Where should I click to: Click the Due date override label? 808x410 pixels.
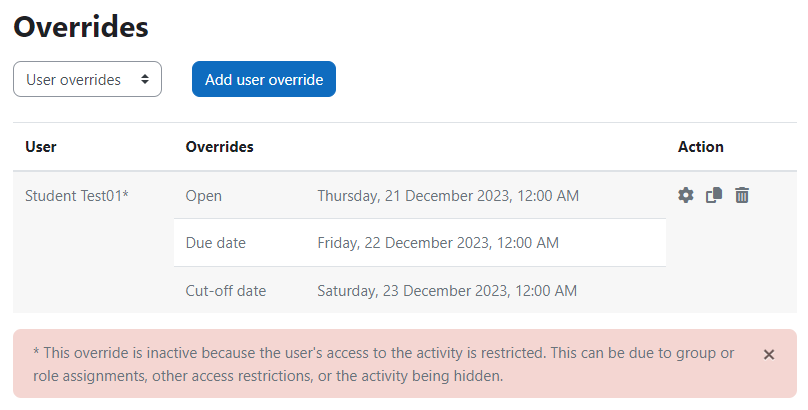click(x=215, y=243)
